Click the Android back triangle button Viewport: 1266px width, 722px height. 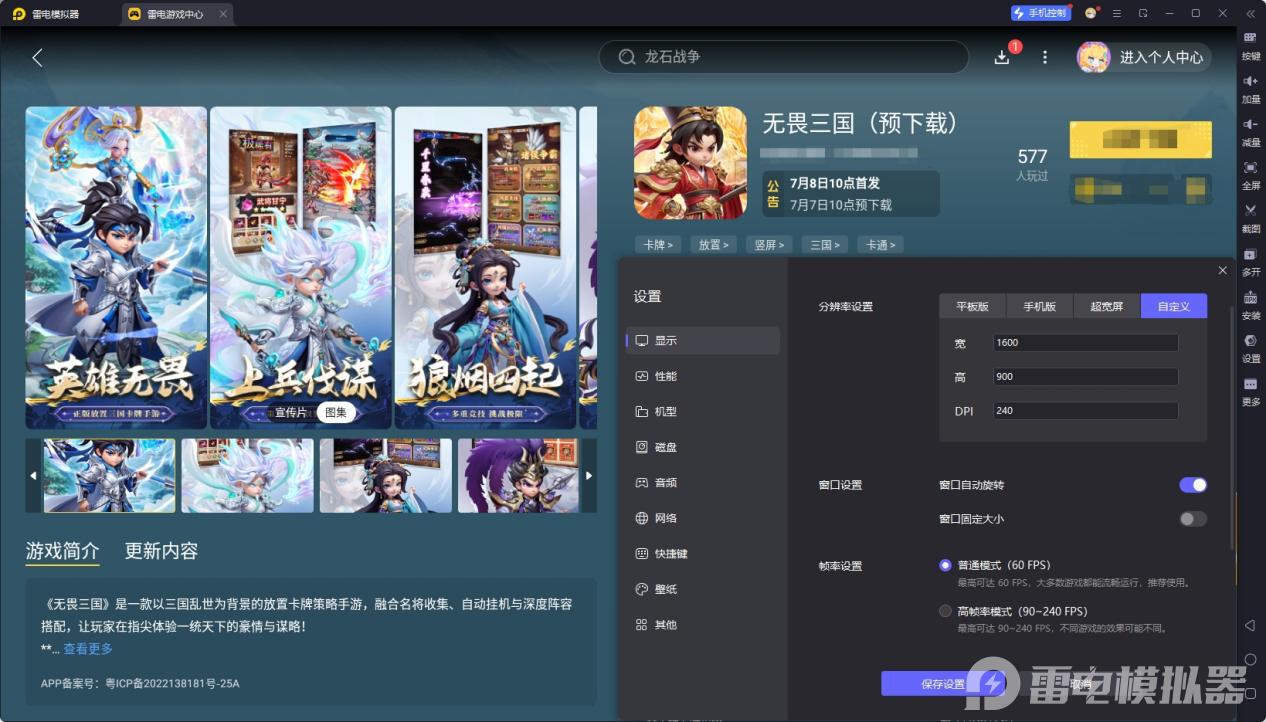point(1250,625)
